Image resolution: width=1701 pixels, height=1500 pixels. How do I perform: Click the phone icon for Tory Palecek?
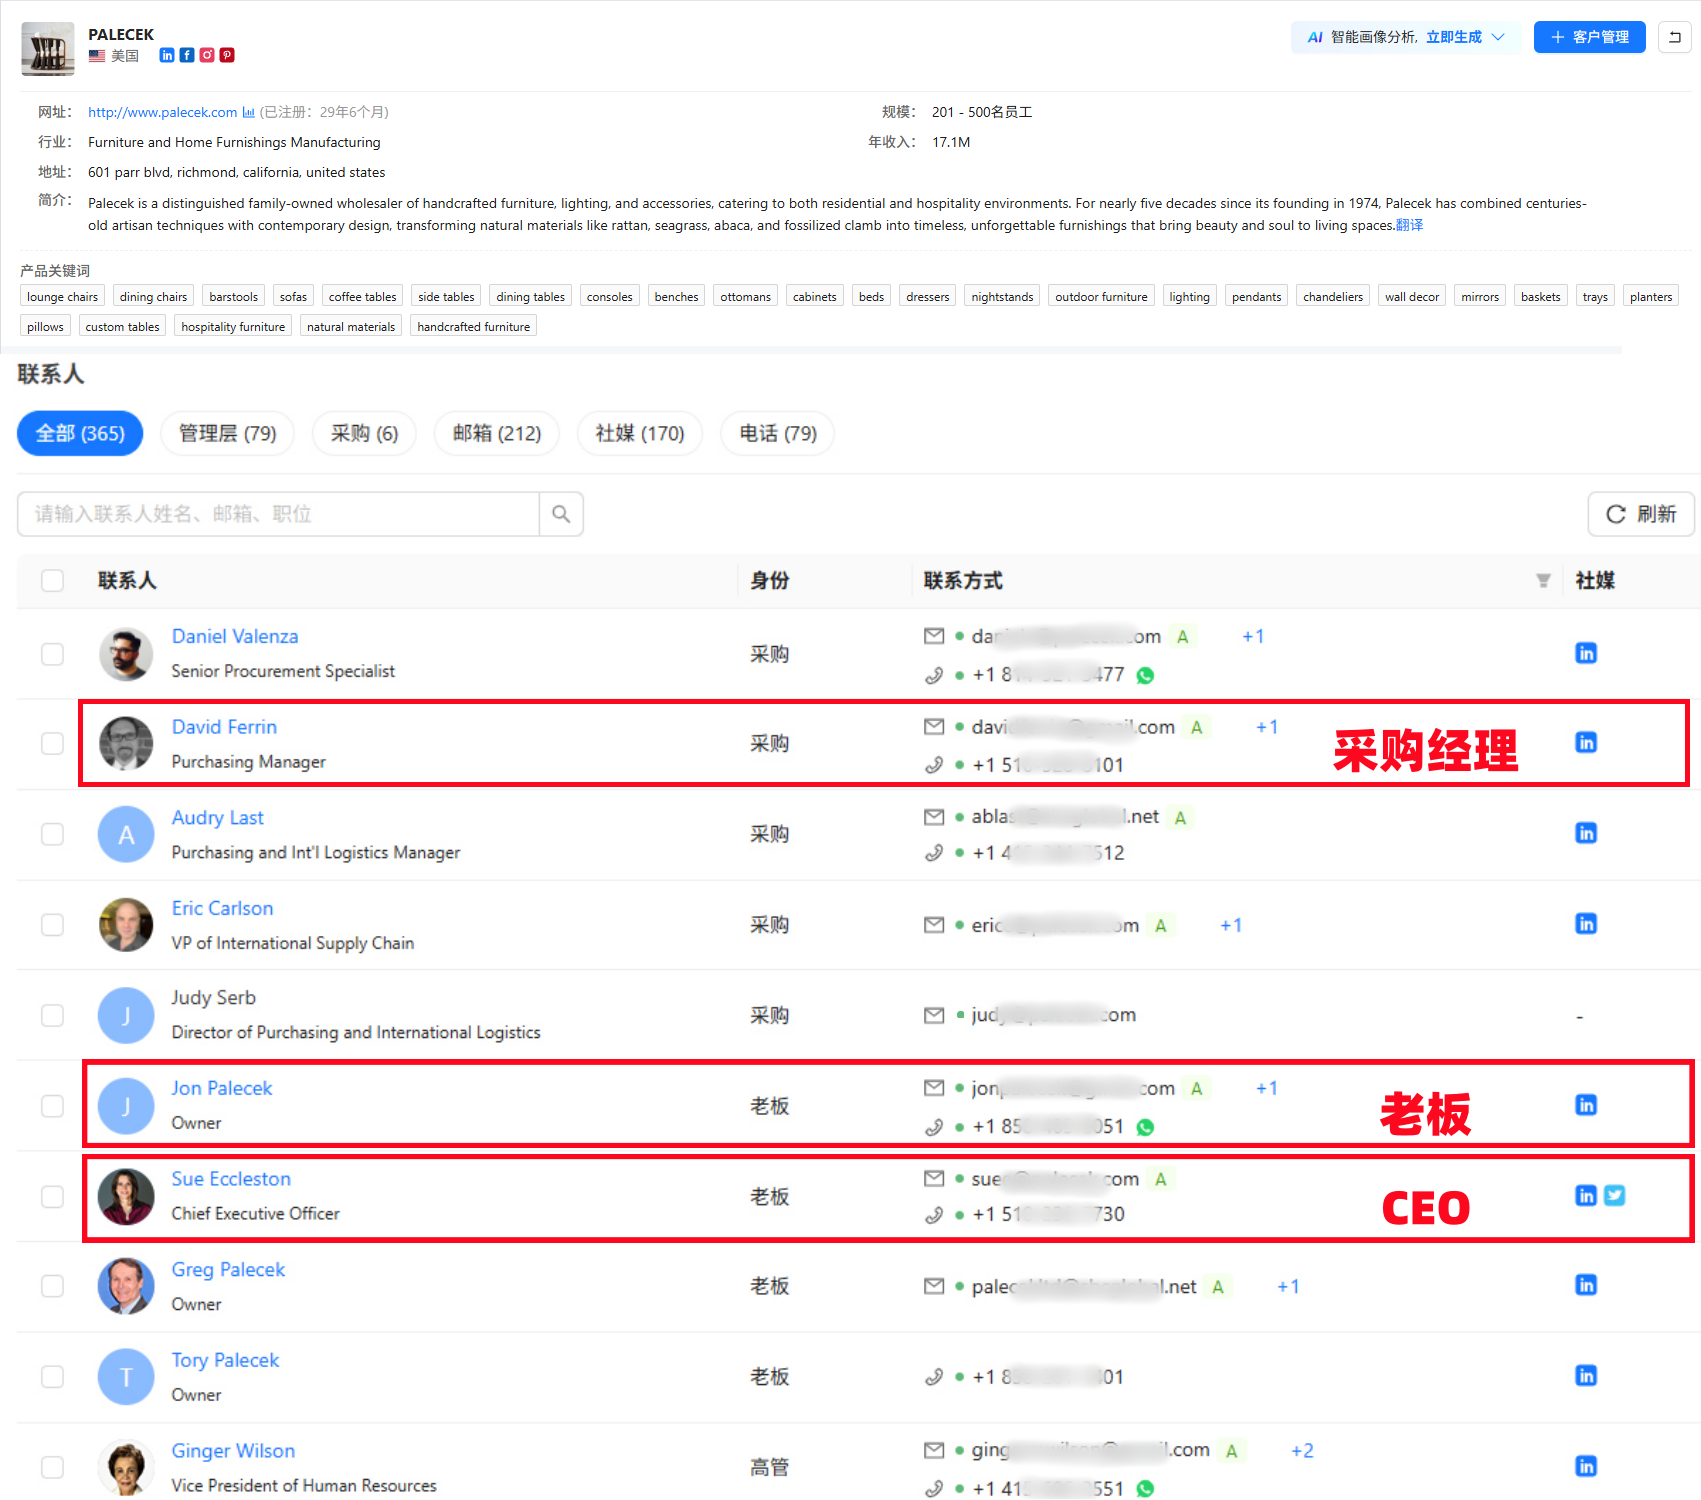point(934,1377)
